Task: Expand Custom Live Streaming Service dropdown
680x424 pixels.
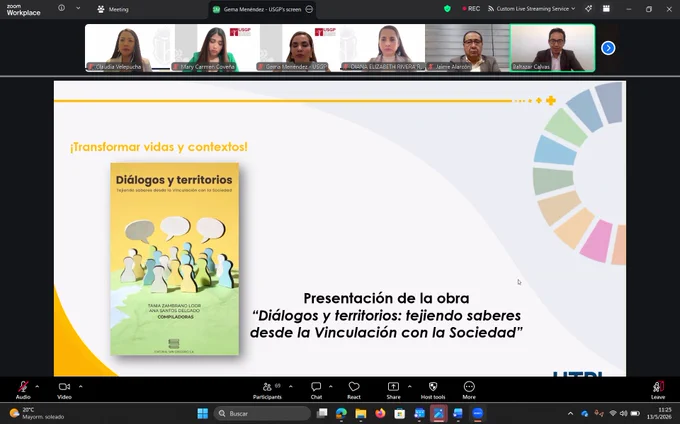Action: click(x=532, y=9)
